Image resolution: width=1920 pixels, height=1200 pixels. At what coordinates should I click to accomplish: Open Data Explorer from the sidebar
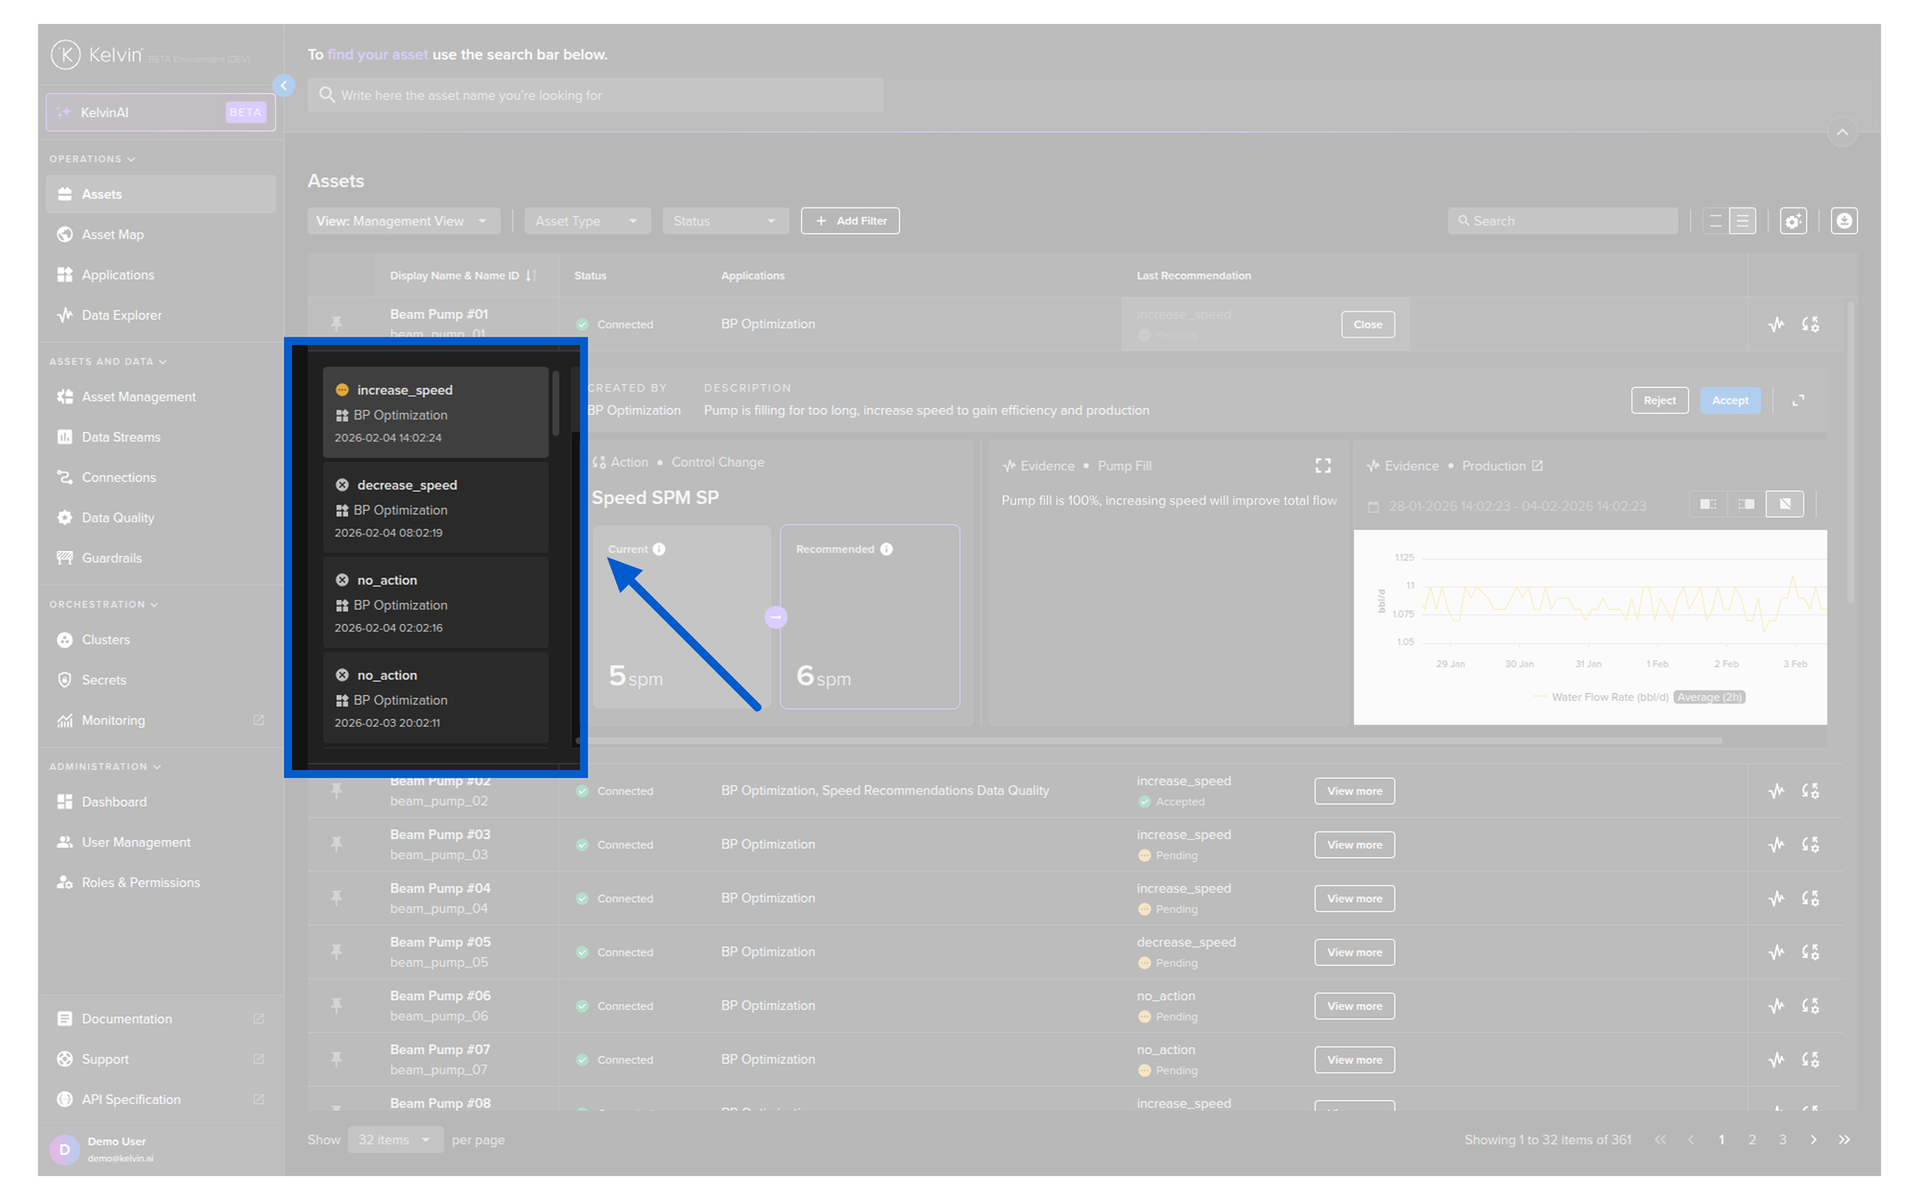point(121,315)
